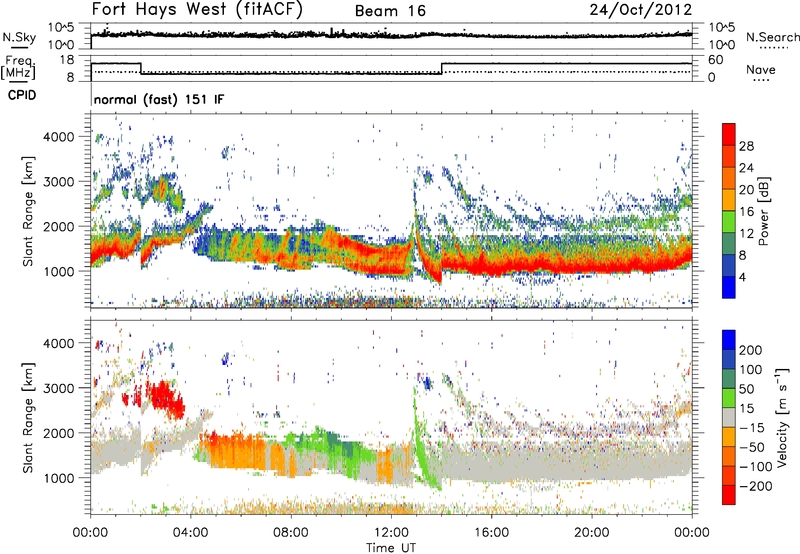Click the 'CPID' label
Viewport: 800px width, 554px height.
click(22, 95)
